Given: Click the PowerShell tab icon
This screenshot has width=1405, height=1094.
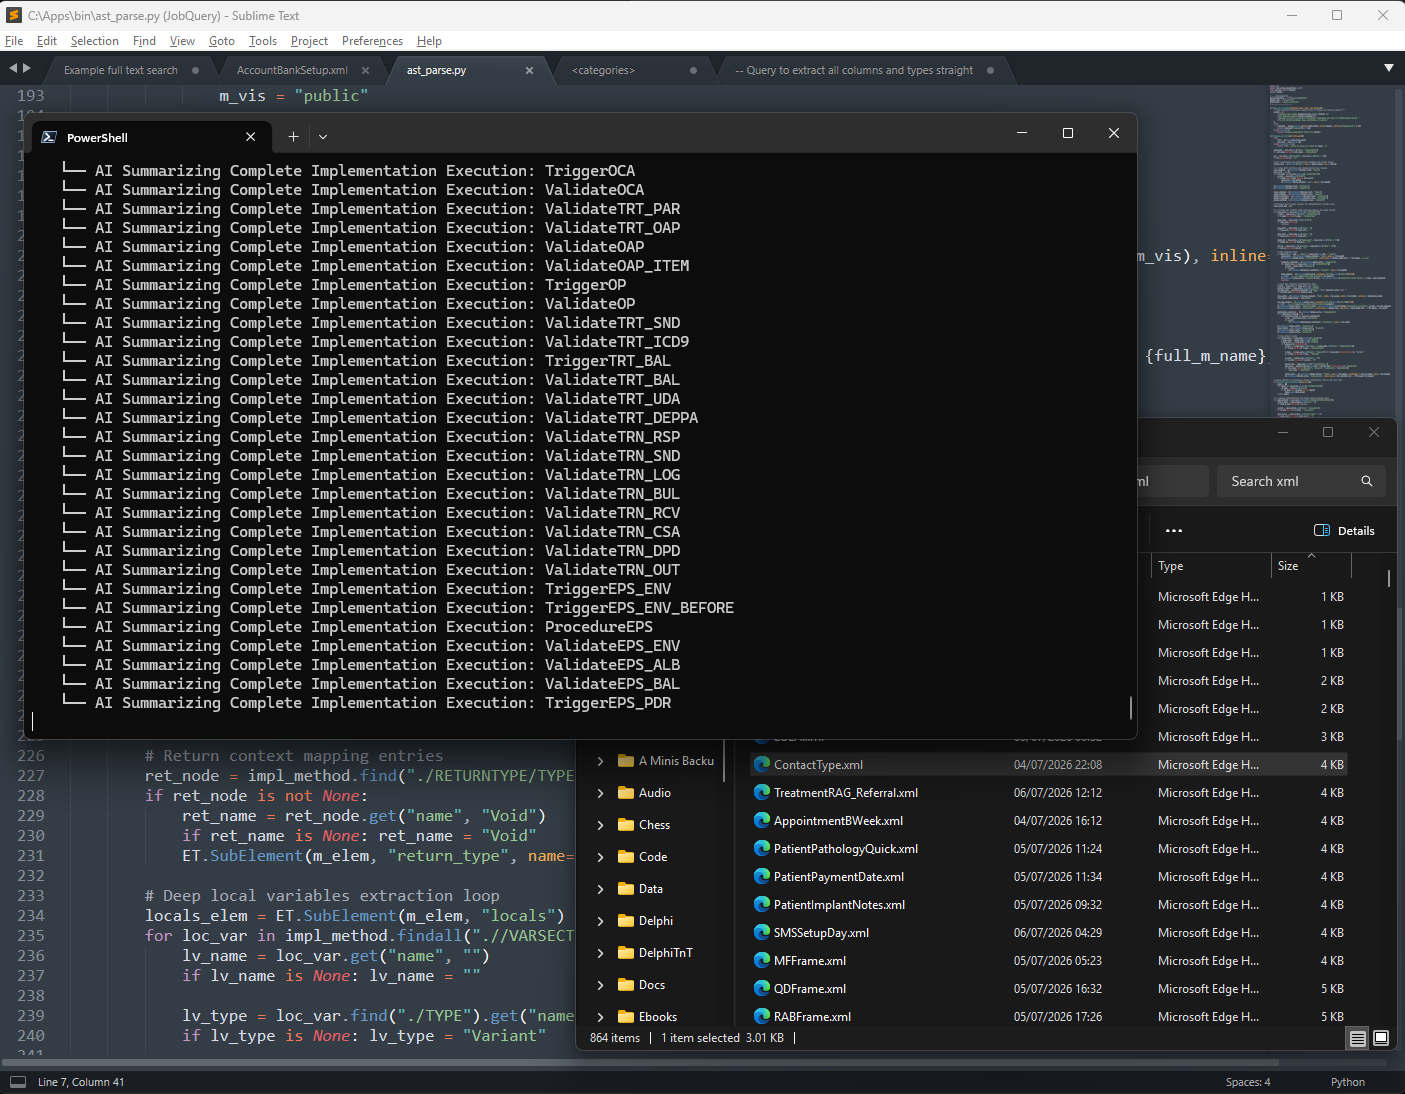Looking at the screenshot, I should (x=49, y=137).
